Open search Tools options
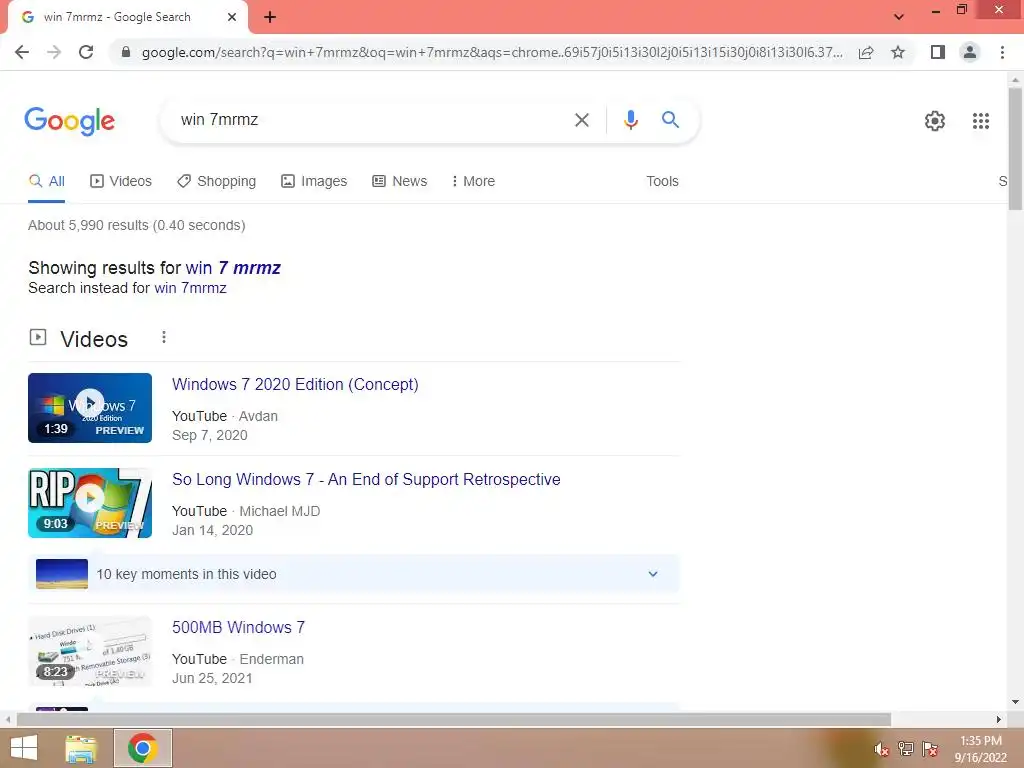Screen dimensions: 1024x768 [x=662, y=181]
